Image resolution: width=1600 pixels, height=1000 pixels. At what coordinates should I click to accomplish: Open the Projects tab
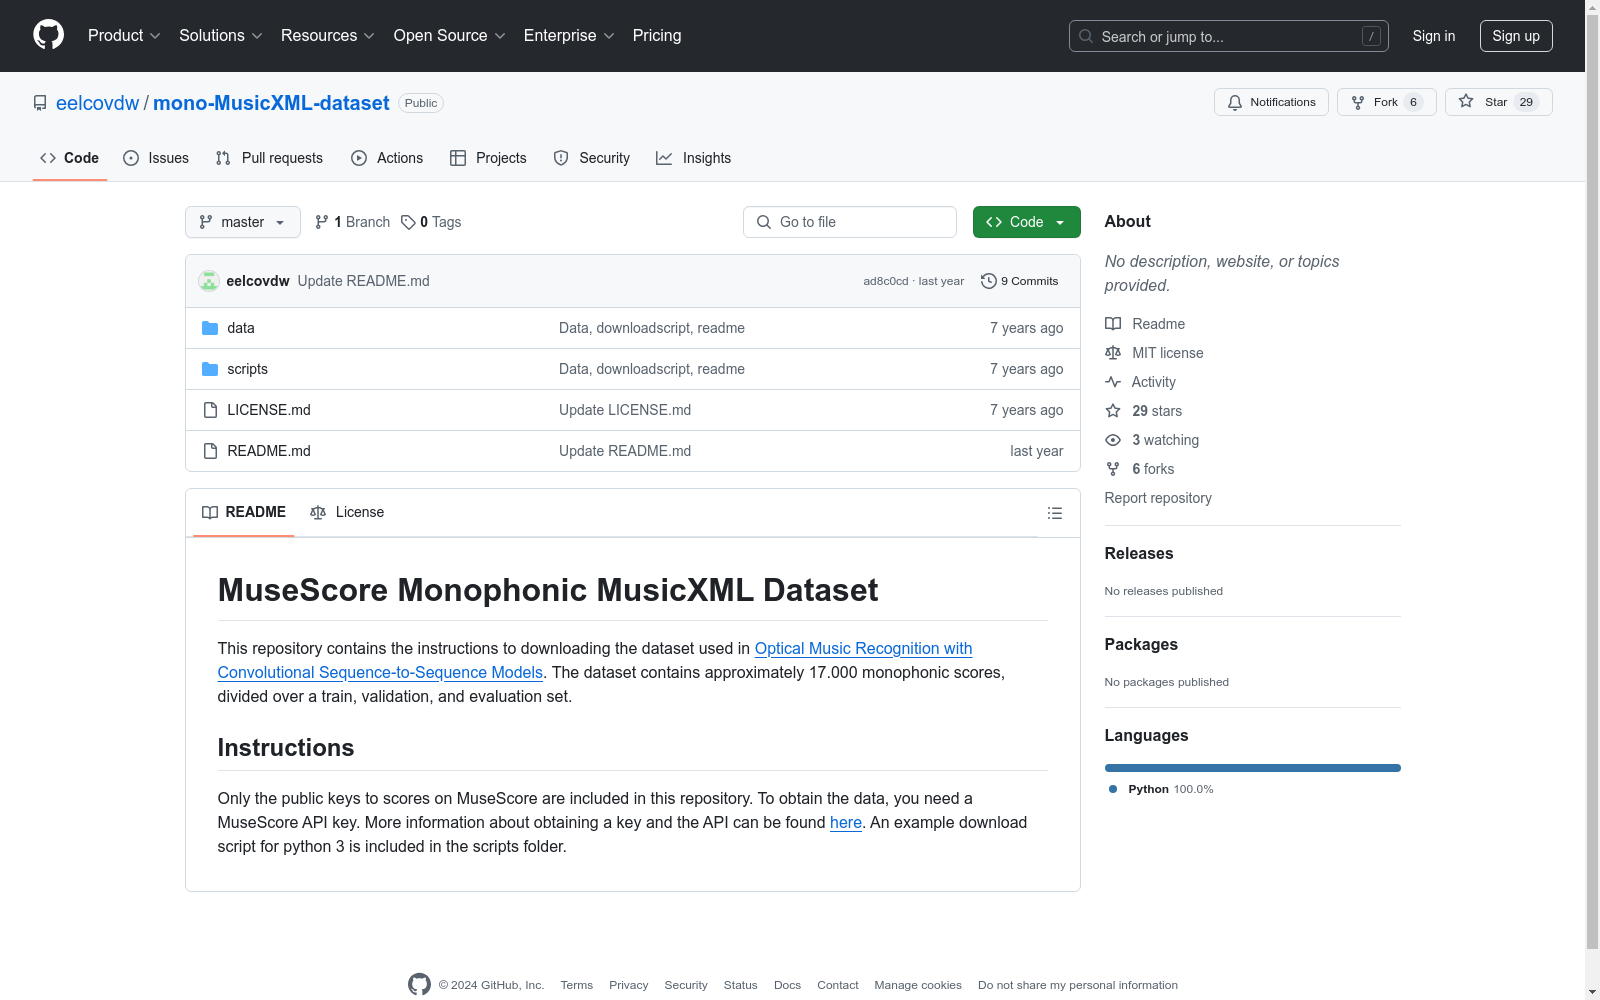pos(488,158)
